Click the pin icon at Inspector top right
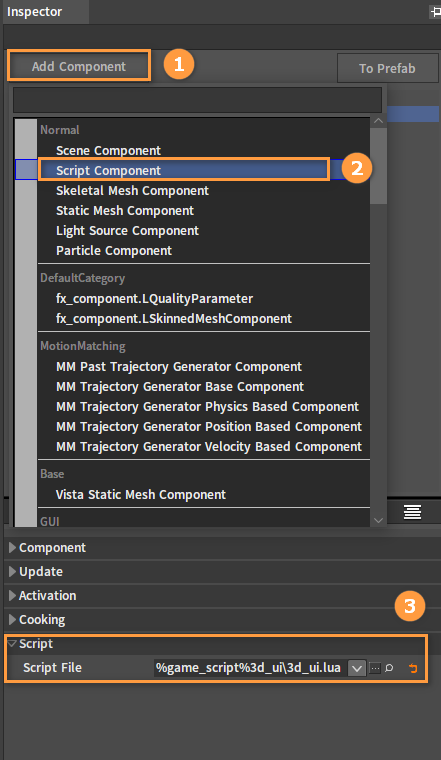This screenshot has height=760, width=441. tap(435, 12)
